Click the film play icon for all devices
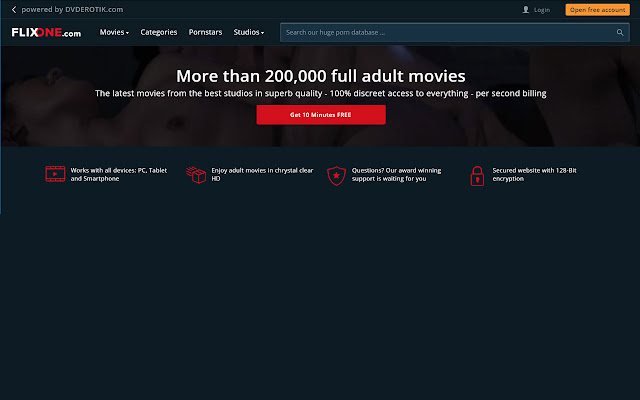The width and height of the screenshot is (640, 400). pyautogui.click(x=55, y=174)
